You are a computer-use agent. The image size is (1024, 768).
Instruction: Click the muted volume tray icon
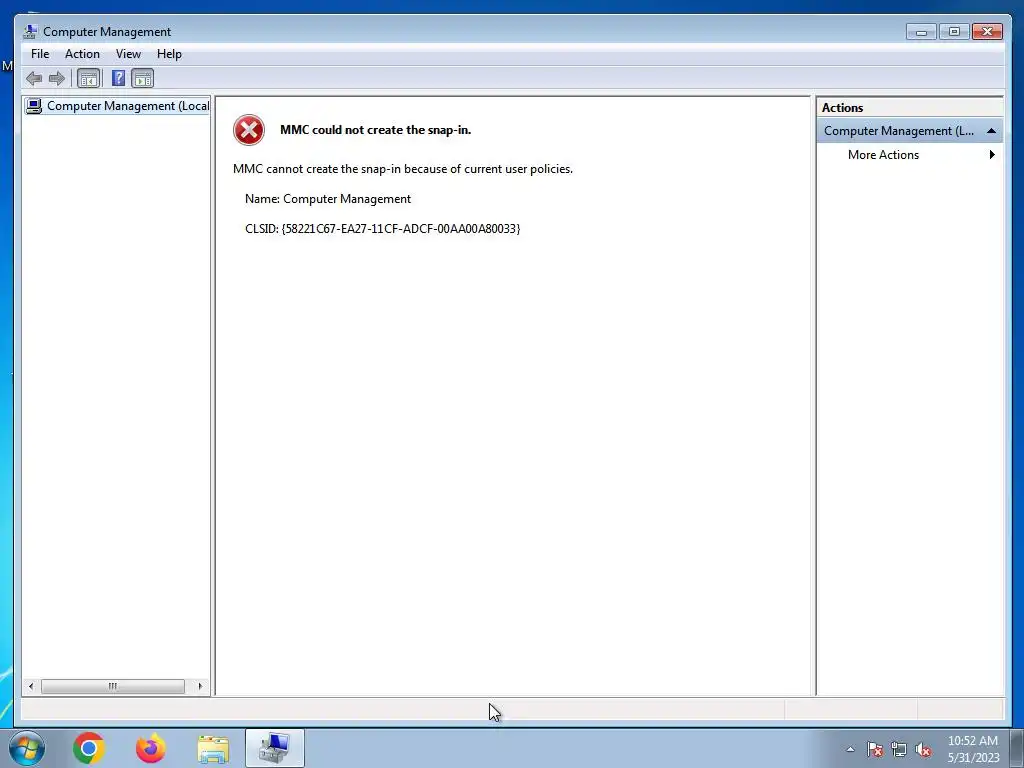tap(923, 750)
